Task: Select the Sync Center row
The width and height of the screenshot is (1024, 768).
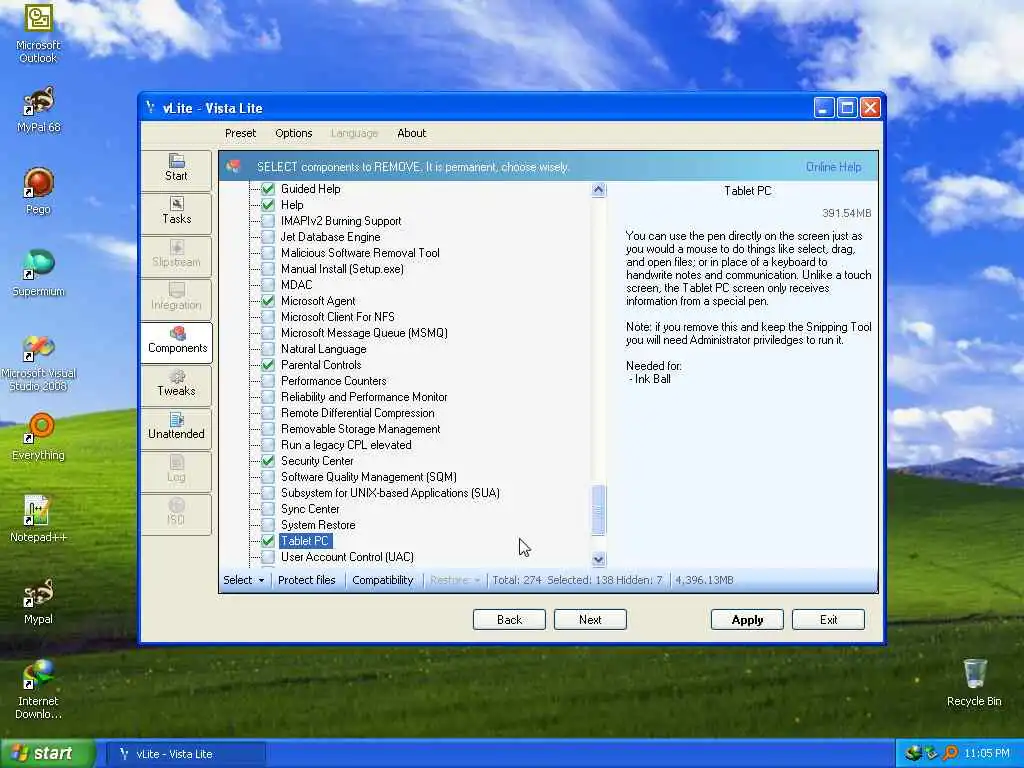Action: pyautogui.click(x=310, y=509)
